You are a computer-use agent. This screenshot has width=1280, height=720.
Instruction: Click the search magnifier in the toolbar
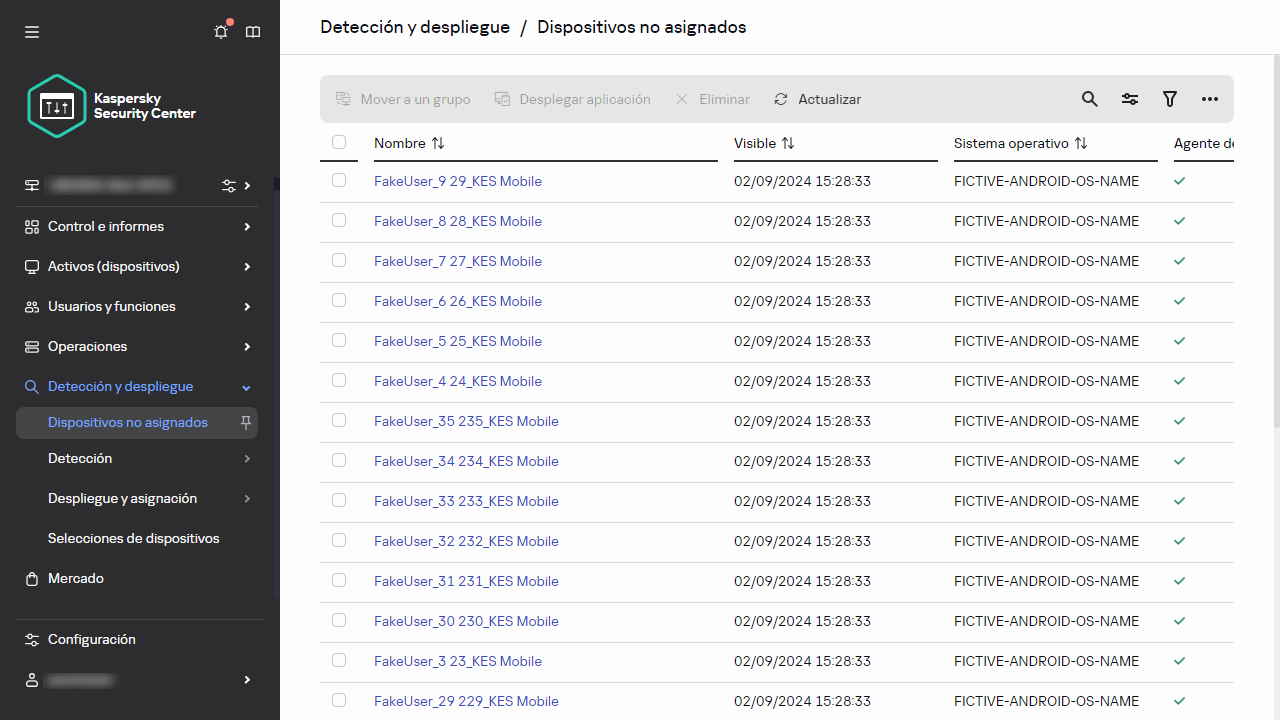point(1090,99)
